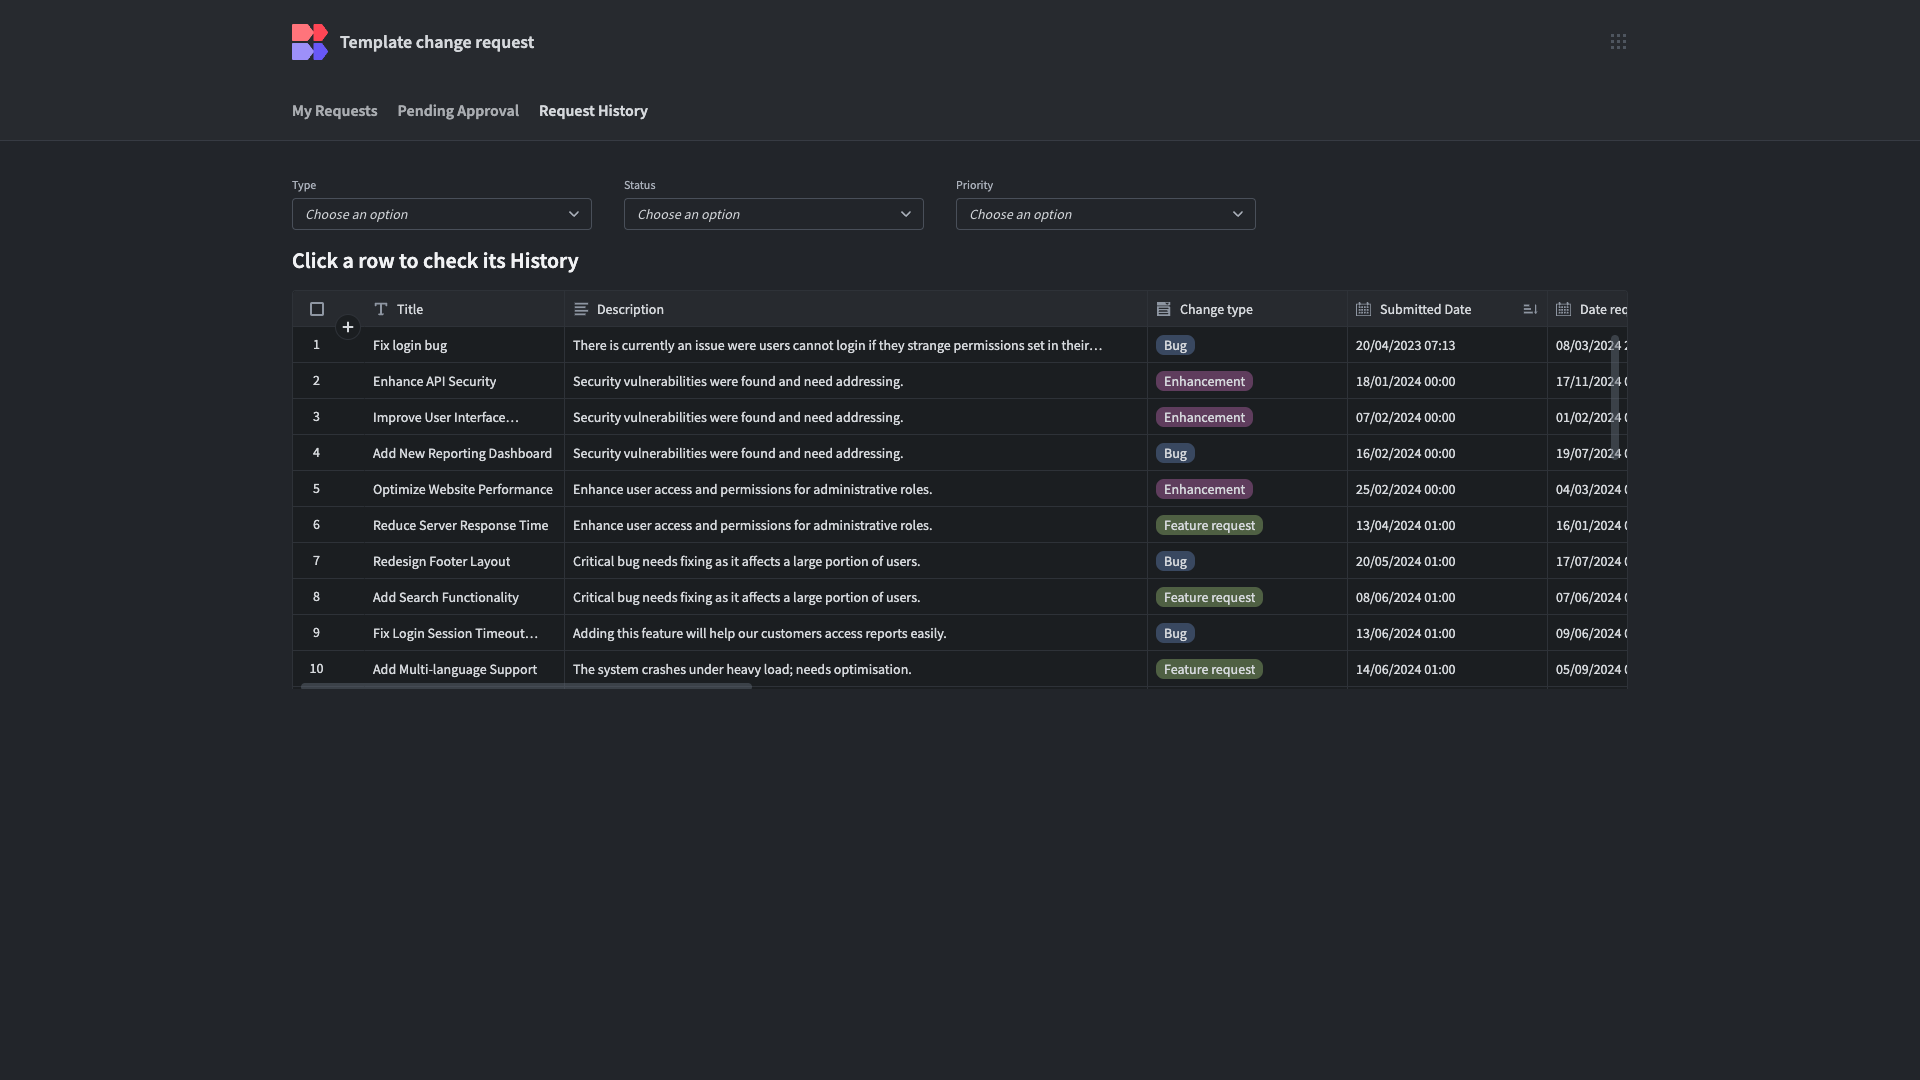This screenshot has width=1920, height=1080.
Task: Click the 18/01/2024 00:00 submitted date cell
Action: 1448,381
